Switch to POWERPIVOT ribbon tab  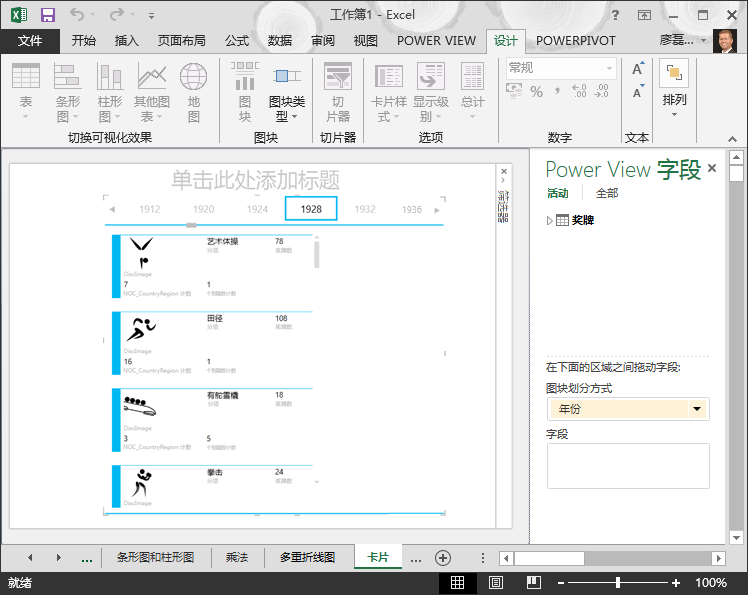pyautogui.click(x=576, y=41)
